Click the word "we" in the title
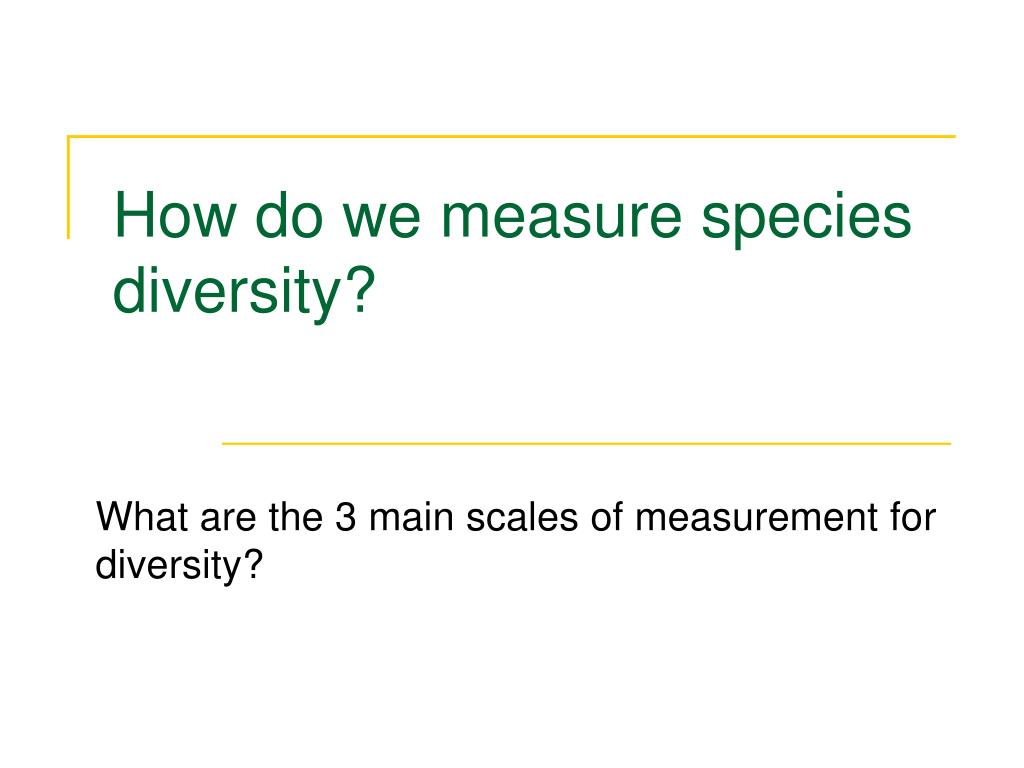Viewport: 1024px width, 768px height. coord(382,219)
